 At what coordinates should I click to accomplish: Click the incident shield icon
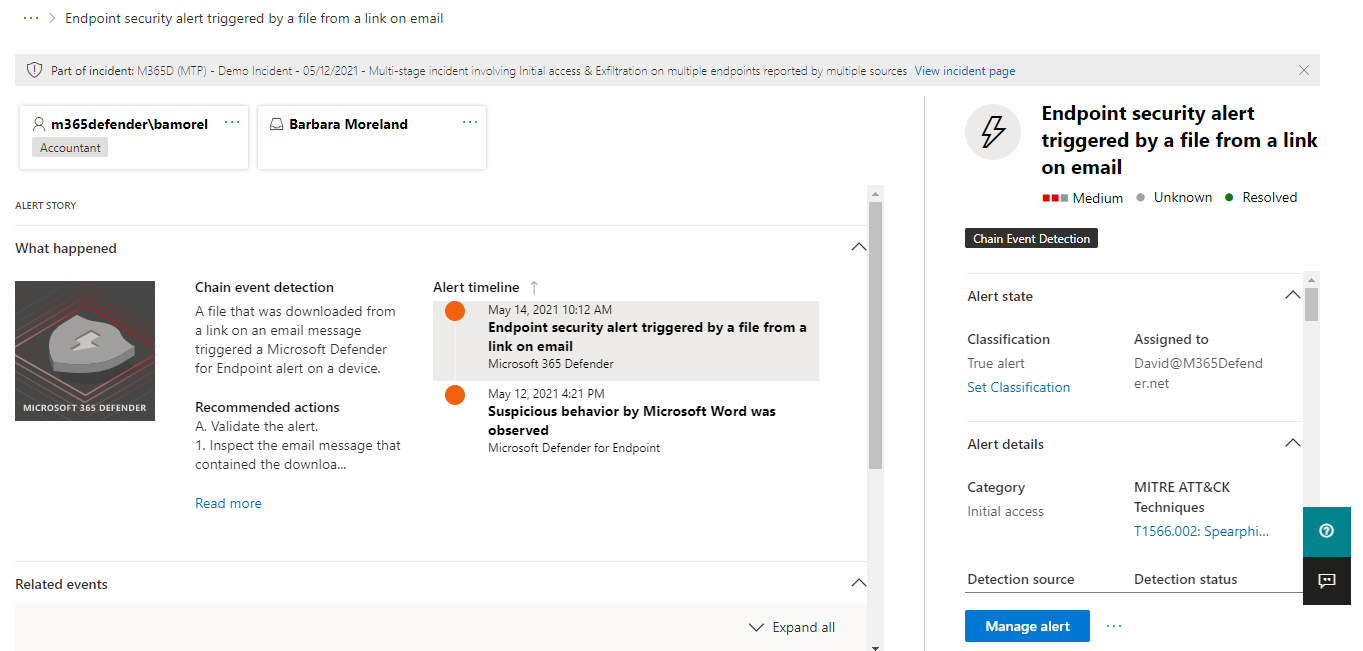[x=35, y=70]
